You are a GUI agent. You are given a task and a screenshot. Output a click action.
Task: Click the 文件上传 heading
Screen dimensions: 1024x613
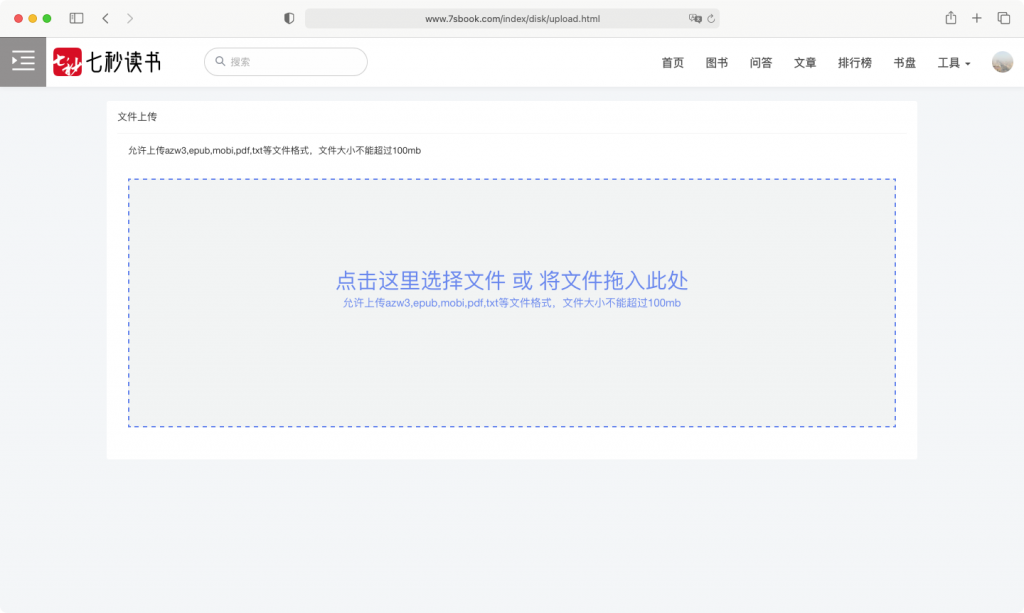137,117
